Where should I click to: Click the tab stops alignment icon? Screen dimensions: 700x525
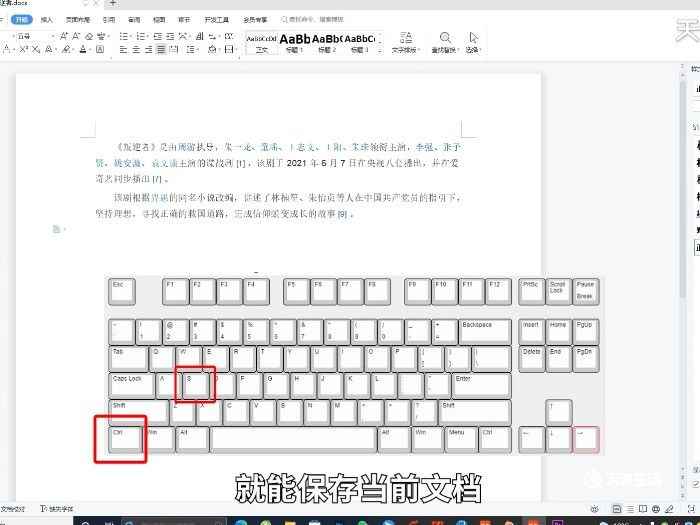(229, 36)
